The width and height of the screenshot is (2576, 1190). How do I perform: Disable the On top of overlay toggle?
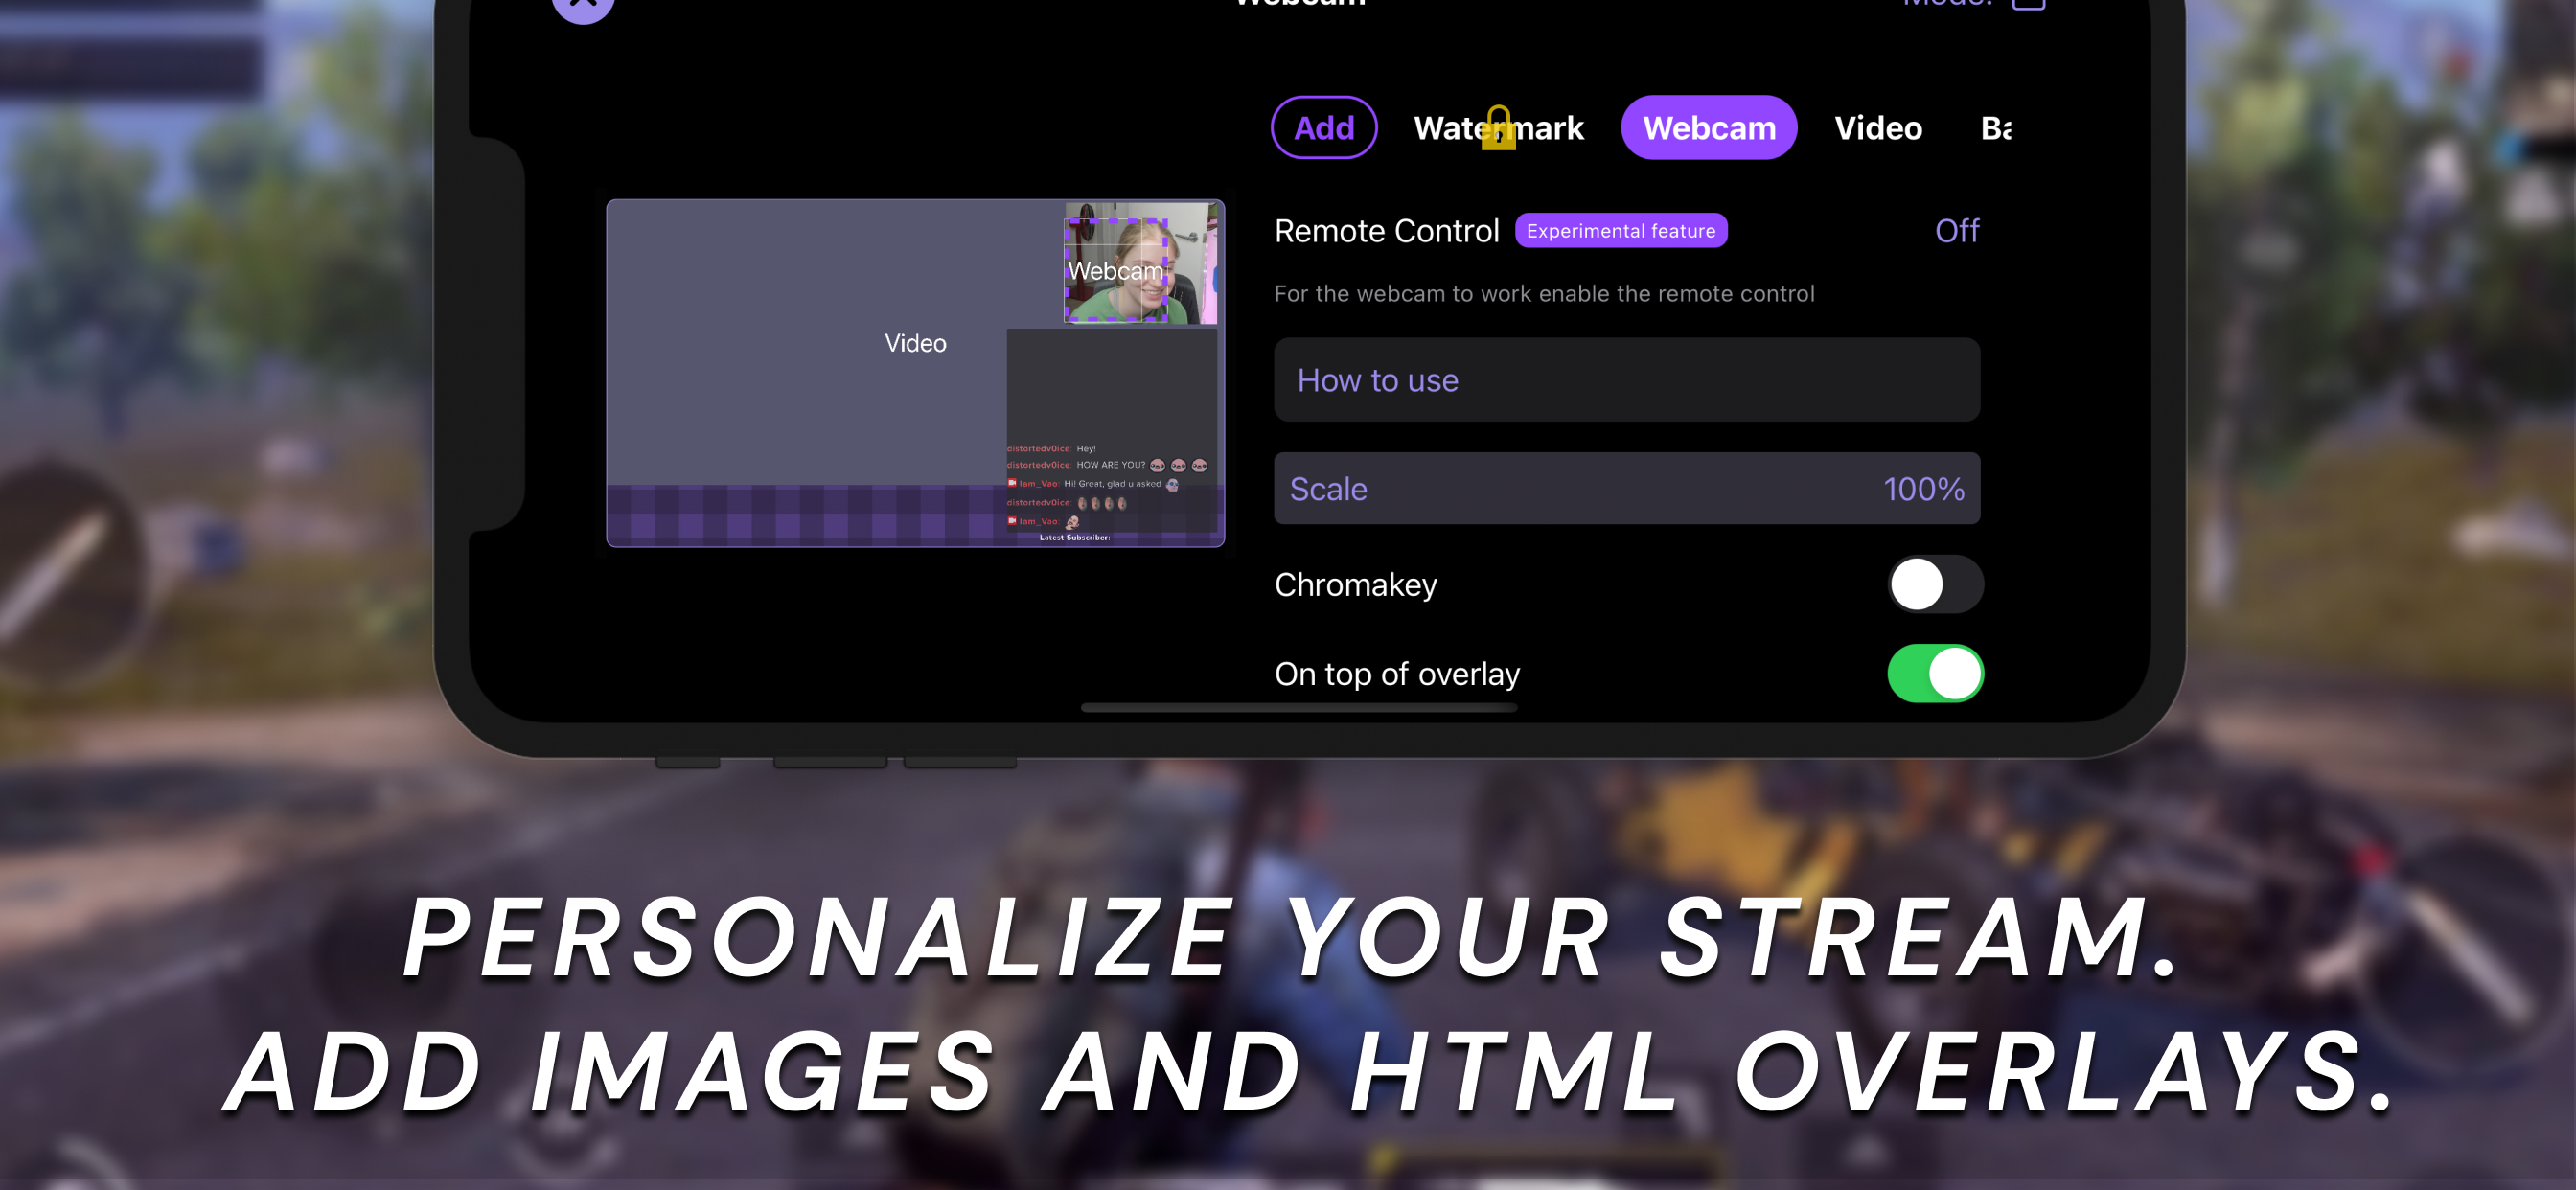click(x=1935, y=673)
